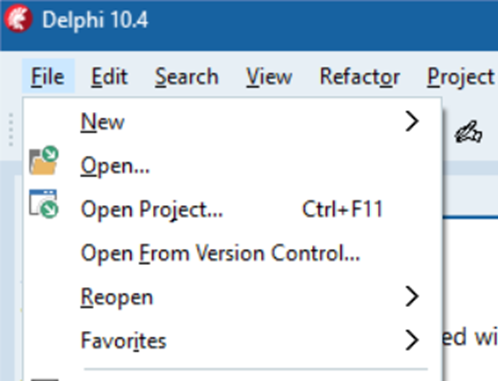Close the open File menu
This screenshot has width=498, height=381.
[x=48, y=76]
